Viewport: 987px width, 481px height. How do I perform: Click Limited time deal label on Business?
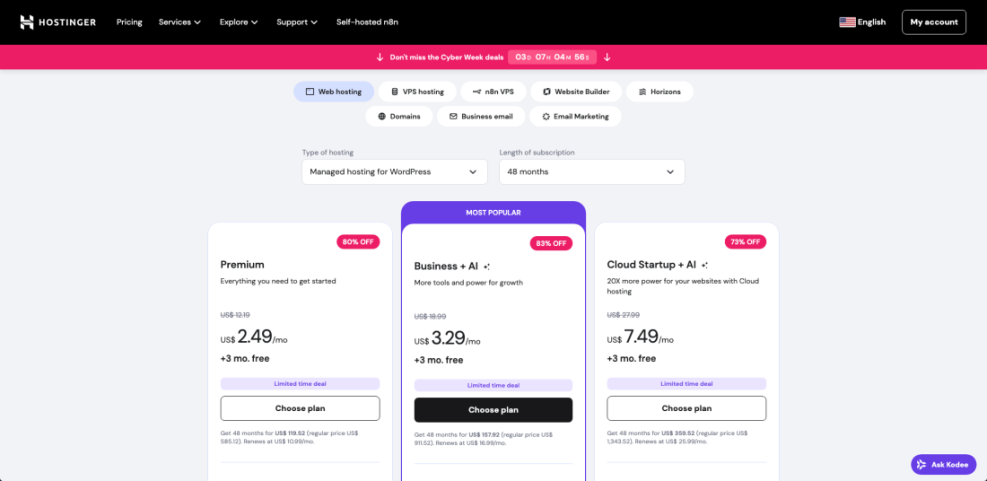point(494,385)
